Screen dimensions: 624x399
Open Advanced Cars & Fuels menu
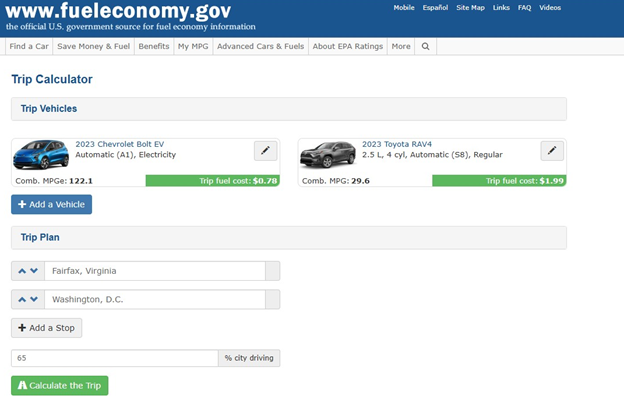coord(261,47)
